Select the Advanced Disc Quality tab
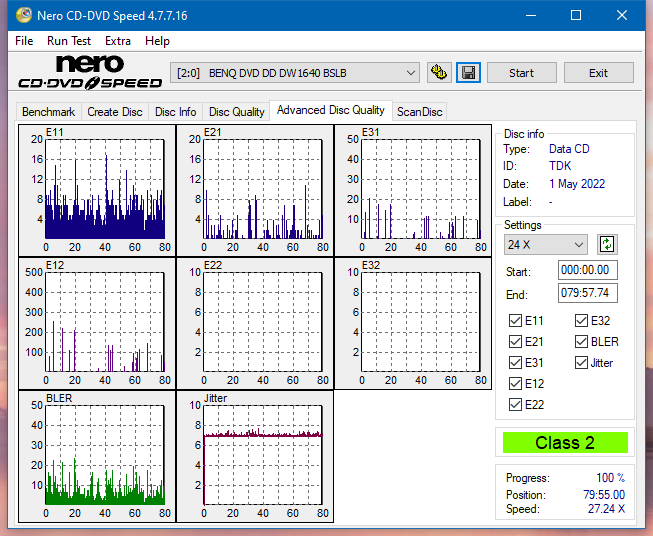The image size is (653, 536). (331, 110)
